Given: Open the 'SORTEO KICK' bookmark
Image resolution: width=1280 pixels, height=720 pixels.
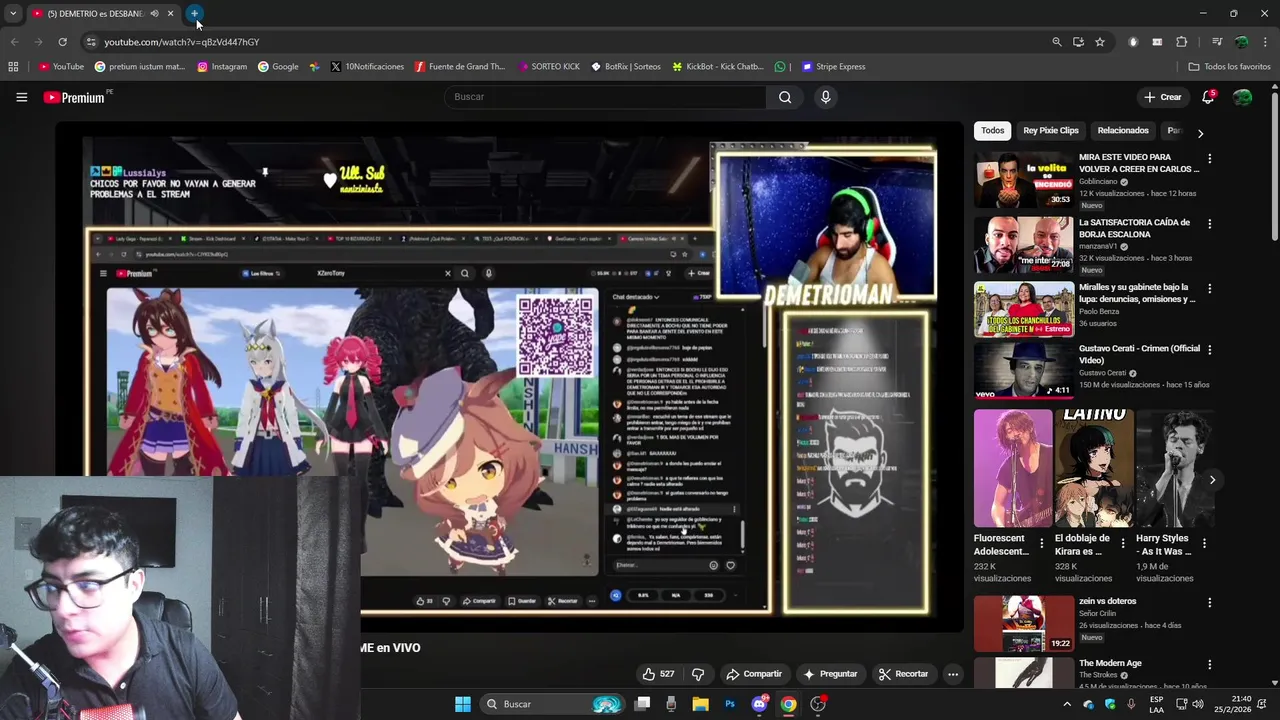Looking at the screenshot, I should point(549,67).
